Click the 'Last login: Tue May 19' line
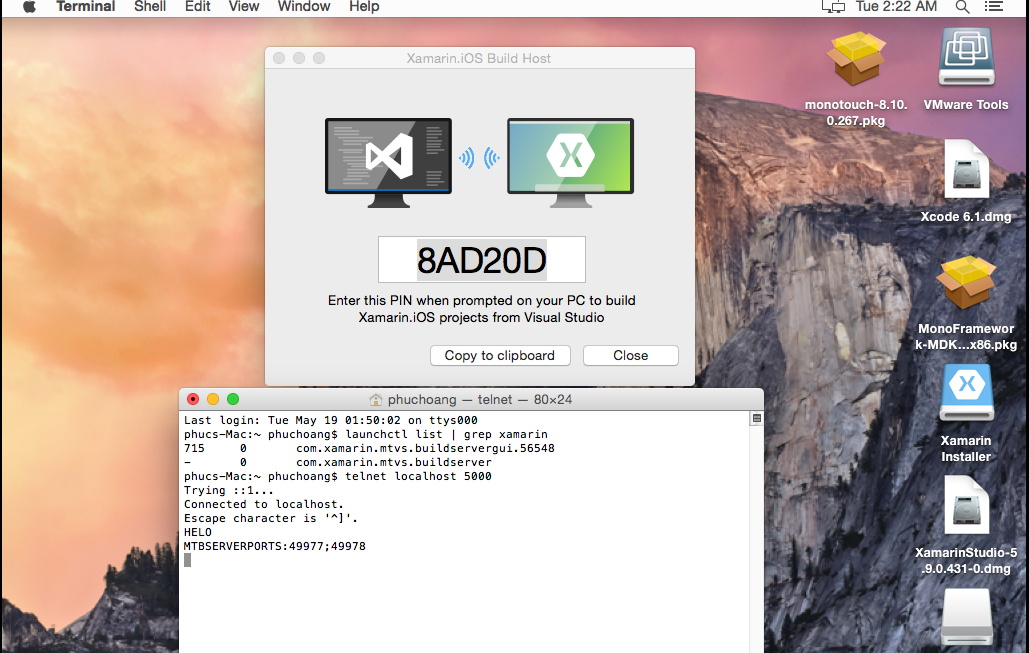The width and height of the screenshot is (1029, 653). [x=331, y=420]
